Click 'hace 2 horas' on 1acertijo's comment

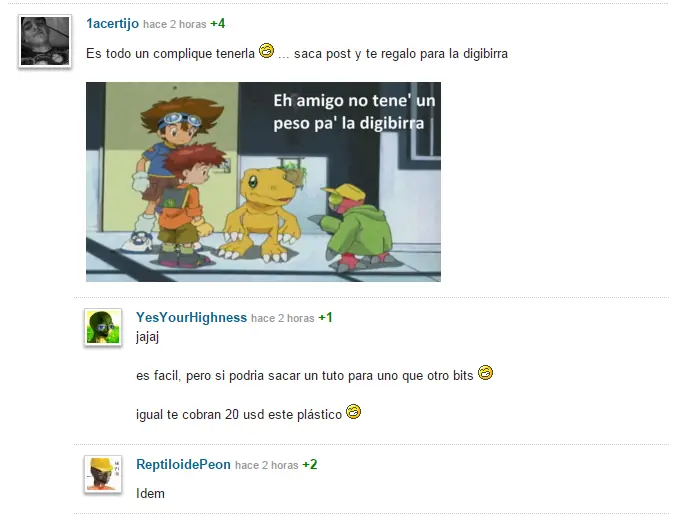point(175,24)
